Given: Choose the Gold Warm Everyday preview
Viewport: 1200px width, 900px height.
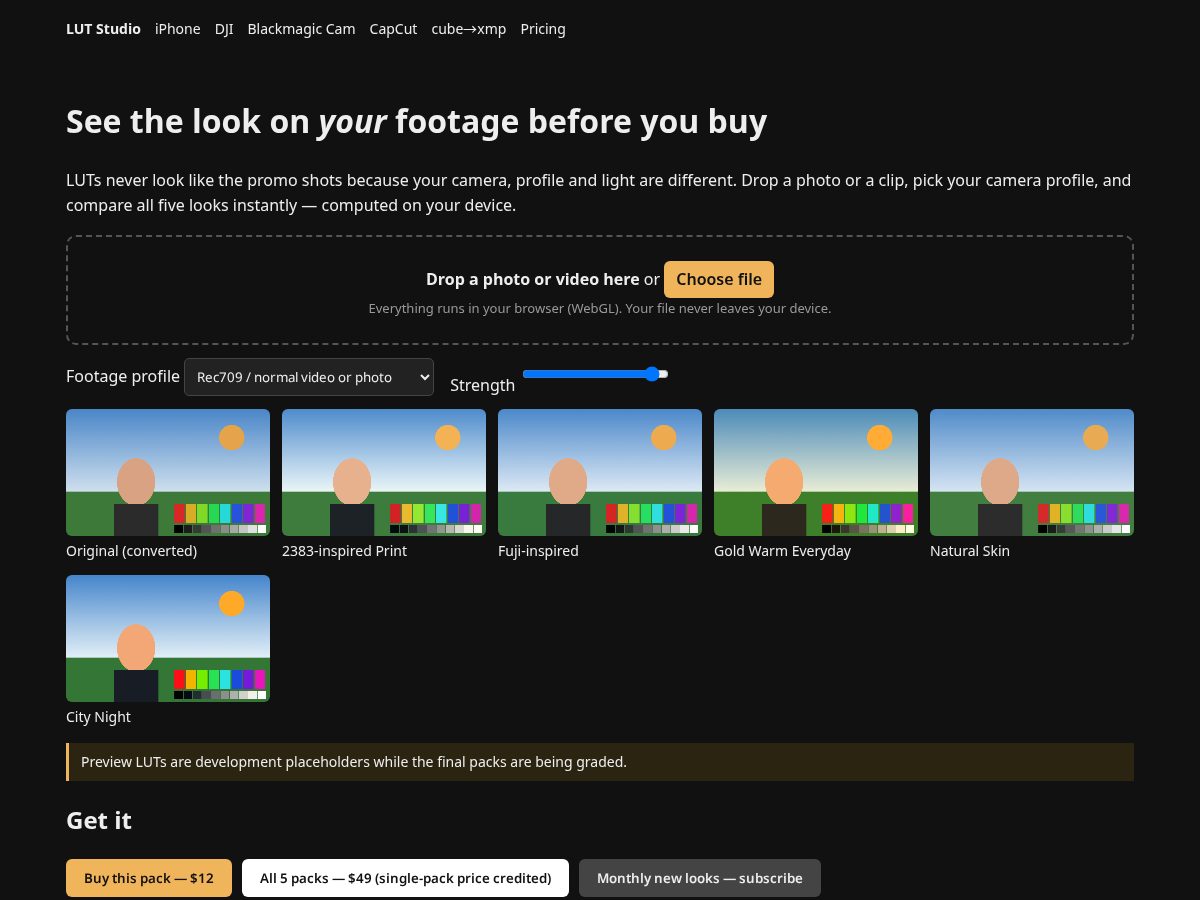Looking at the screenshot, I should coord(816,472).
